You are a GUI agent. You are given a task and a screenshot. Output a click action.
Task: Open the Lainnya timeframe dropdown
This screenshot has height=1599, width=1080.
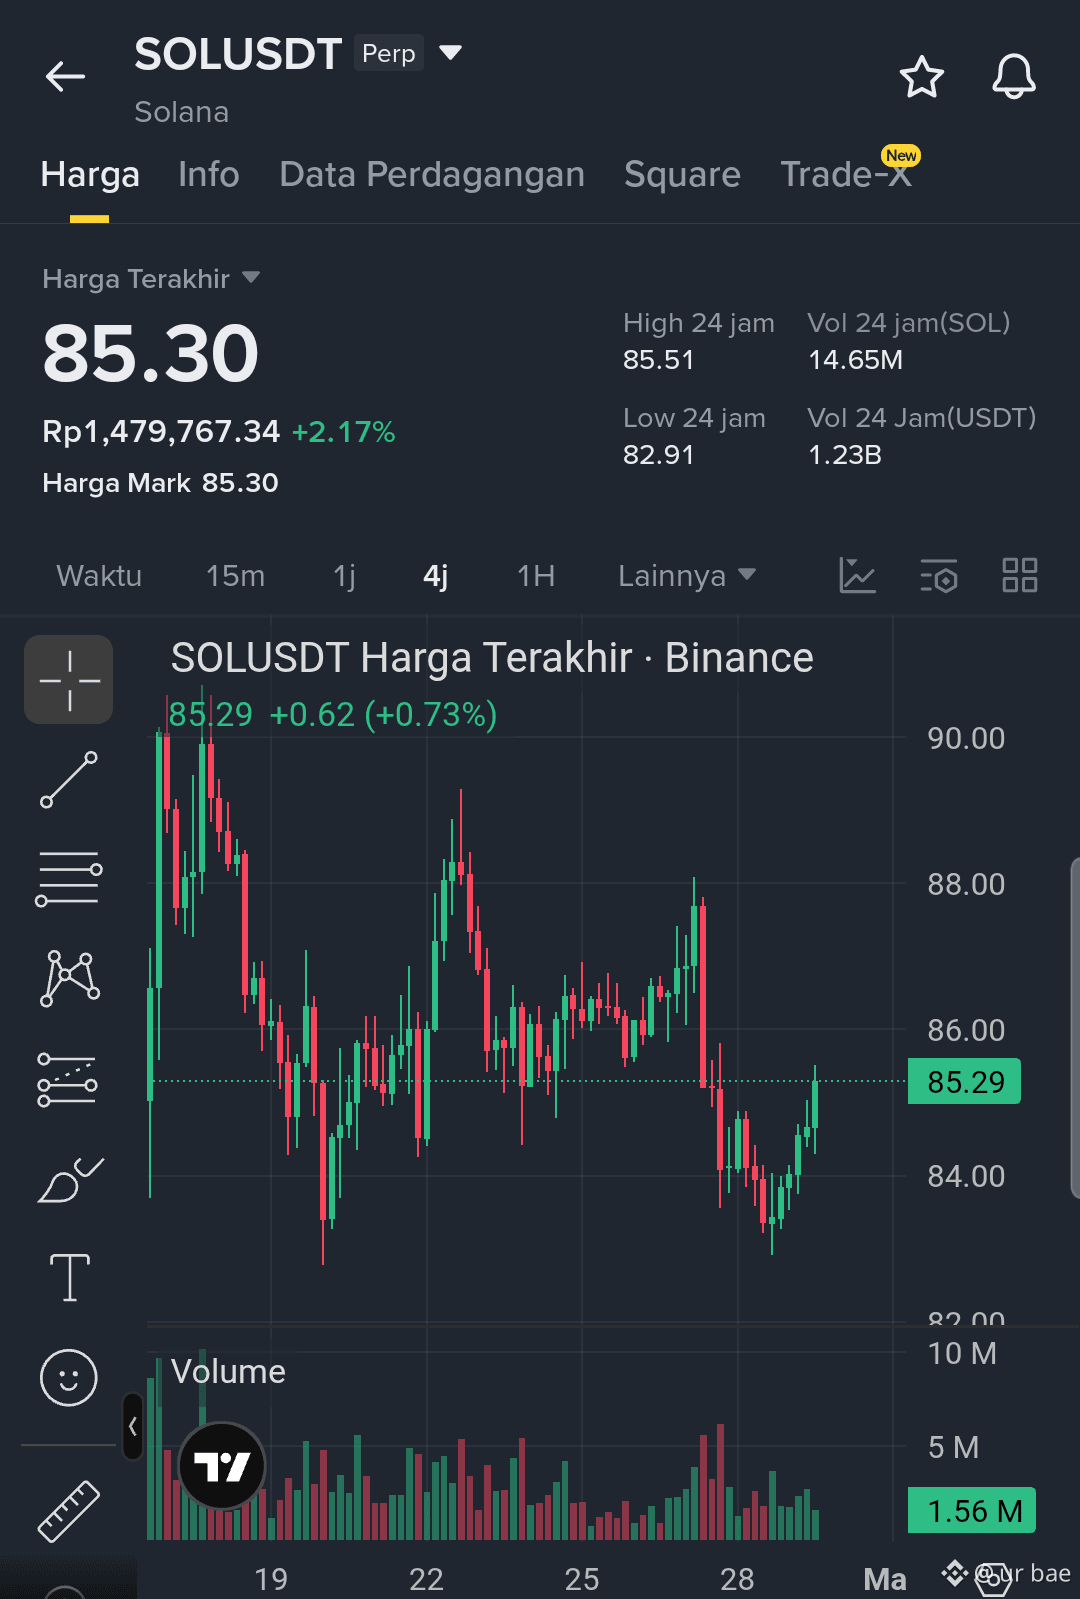[687, 576]
